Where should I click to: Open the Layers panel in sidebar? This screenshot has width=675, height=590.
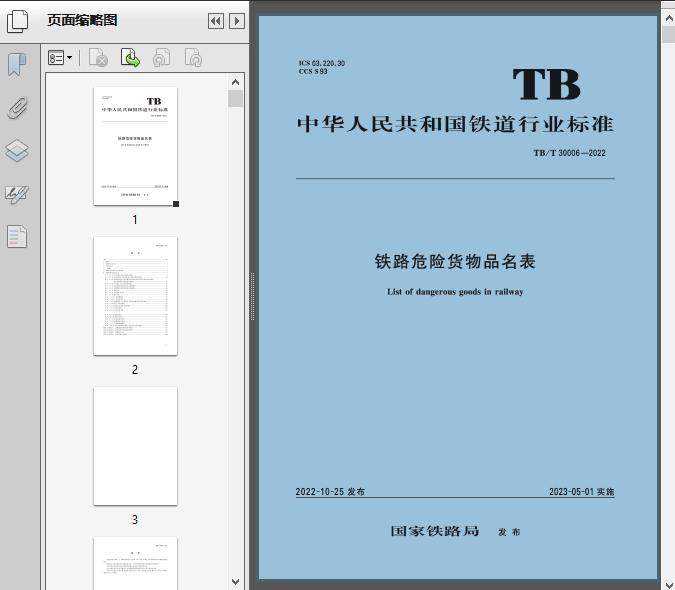(17, 151)
